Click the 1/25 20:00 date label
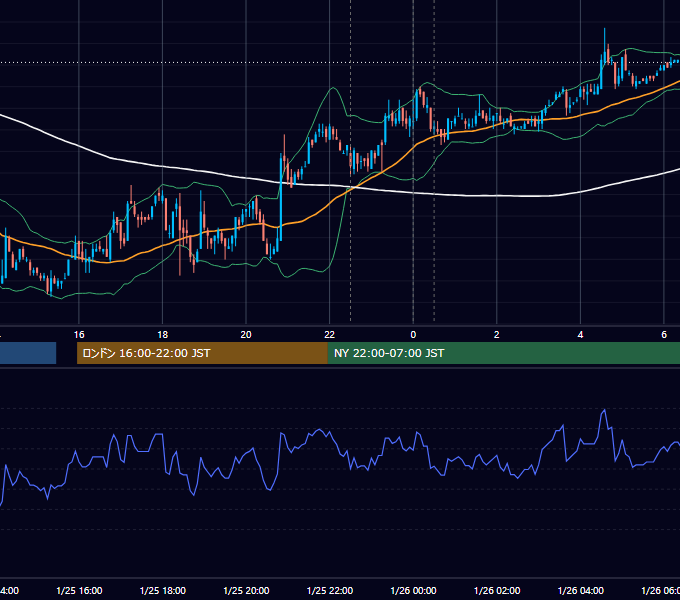The image size is (680, 600). pos(246,590)
